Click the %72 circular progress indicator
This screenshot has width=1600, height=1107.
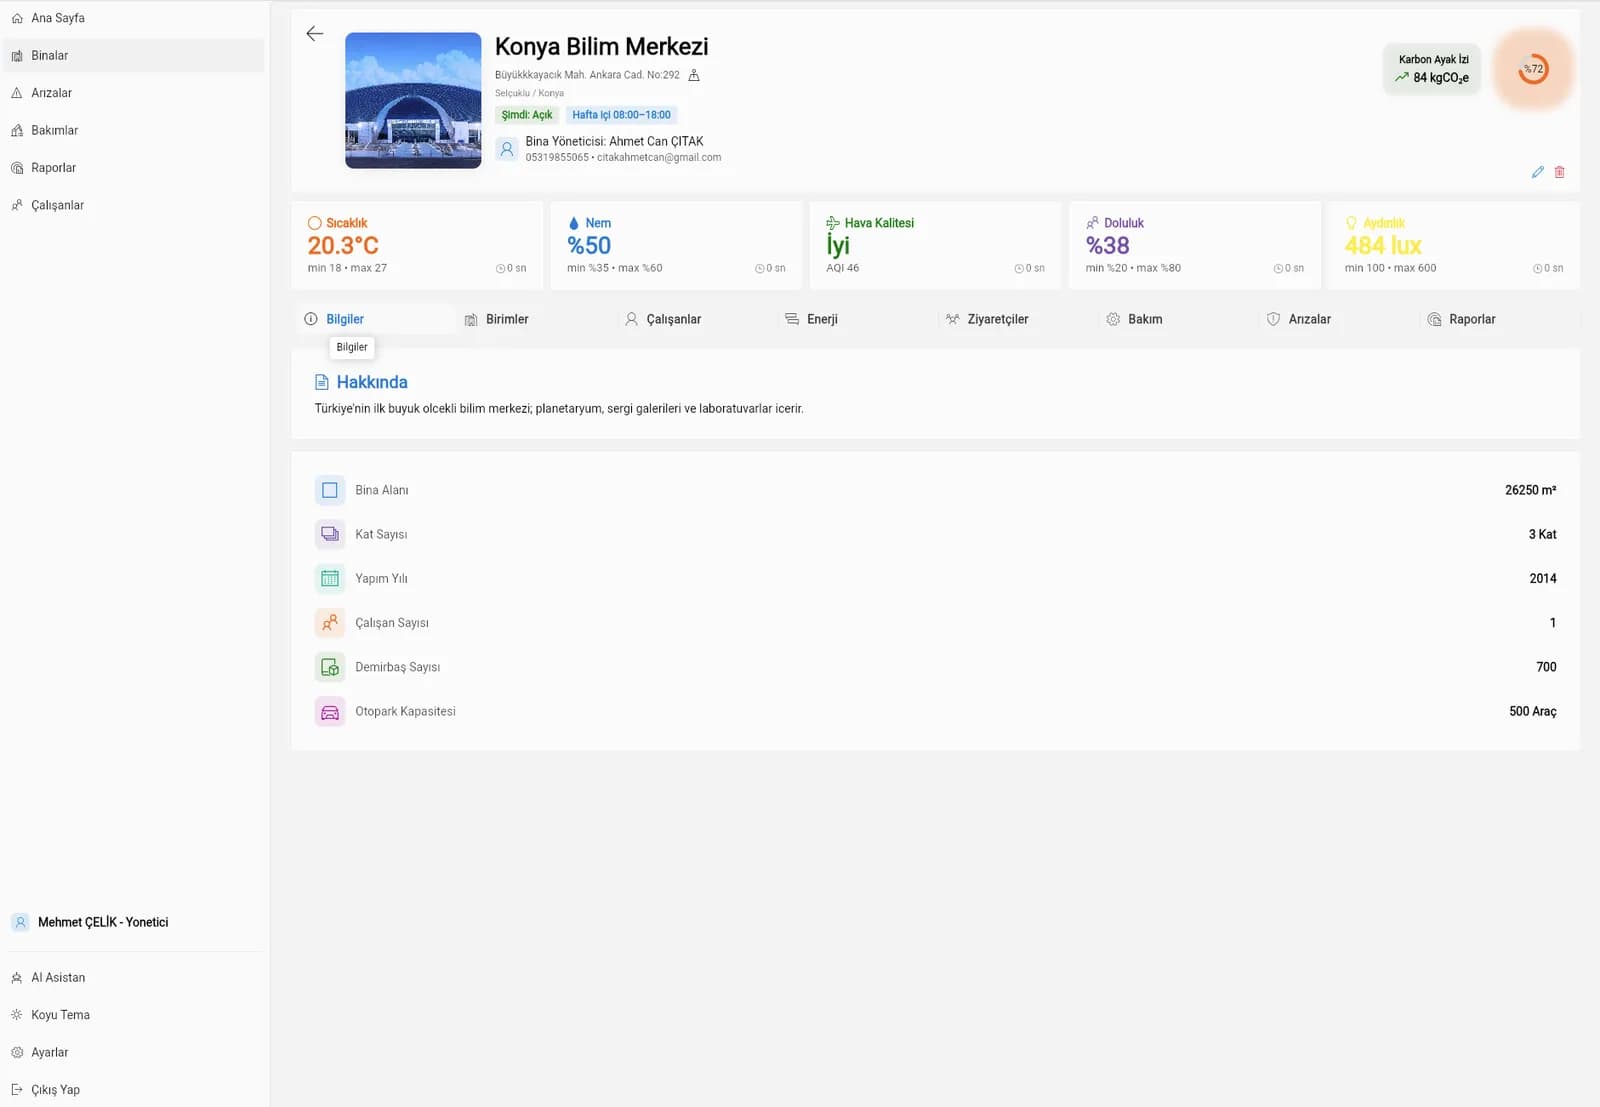click(x=1532, y=69)
